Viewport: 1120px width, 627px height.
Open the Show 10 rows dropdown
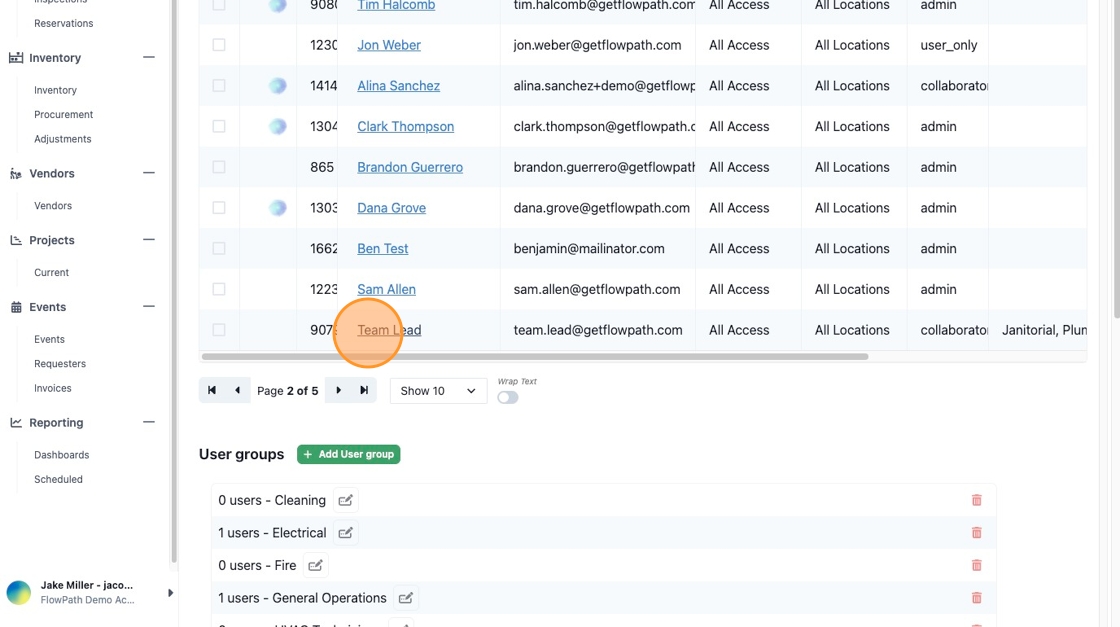point(438,391)
